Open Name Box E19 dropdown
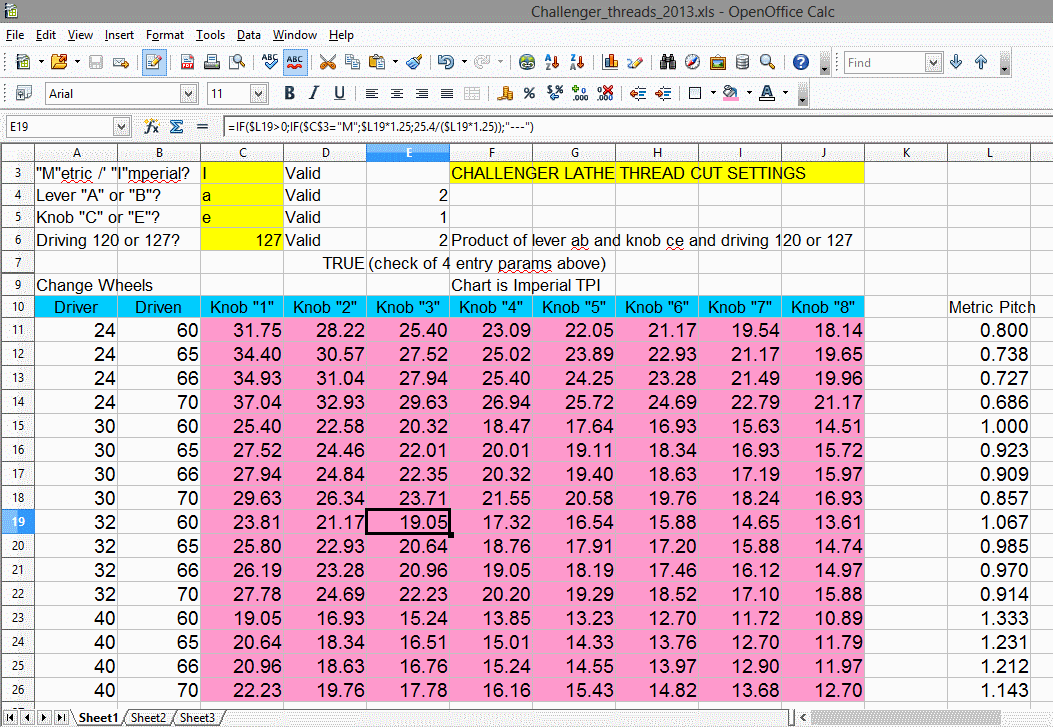The image size is (1053, 727). coord(121,126)
